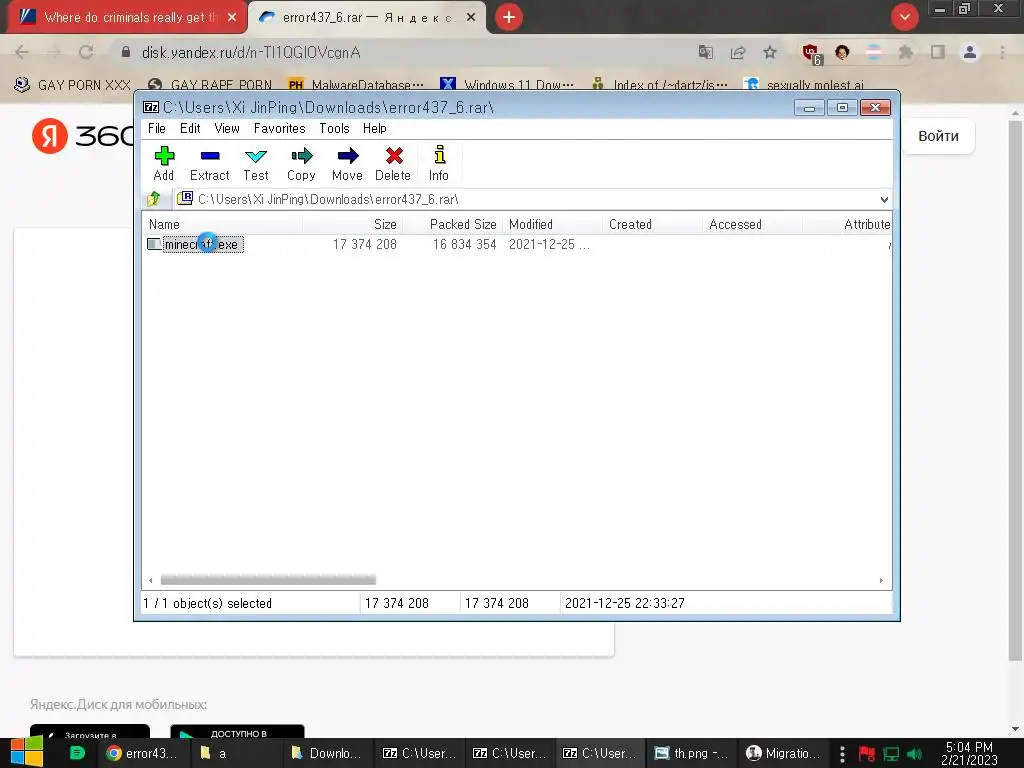The height and width of the screenshot is (768, 1024).
Task: Close the 'Where do criminals' browser tab
Action: pyautogui.click(x=232, y=17)
